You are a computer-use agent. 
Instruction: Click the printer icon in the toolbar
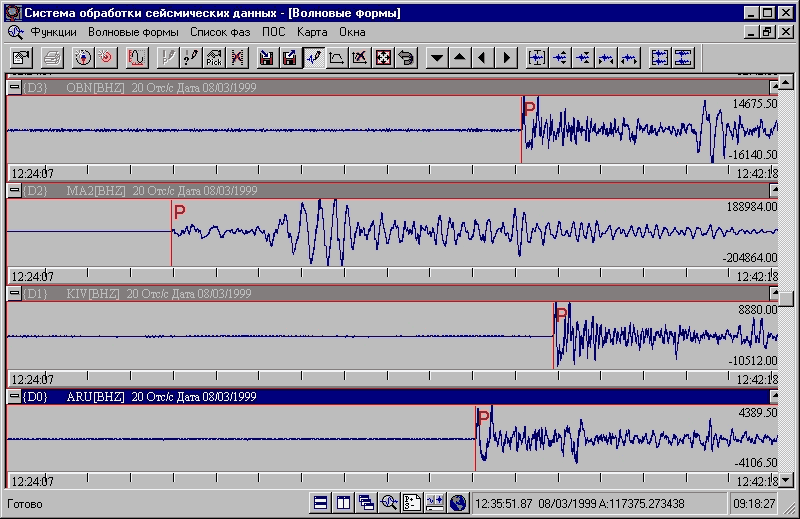pos(53,57)
